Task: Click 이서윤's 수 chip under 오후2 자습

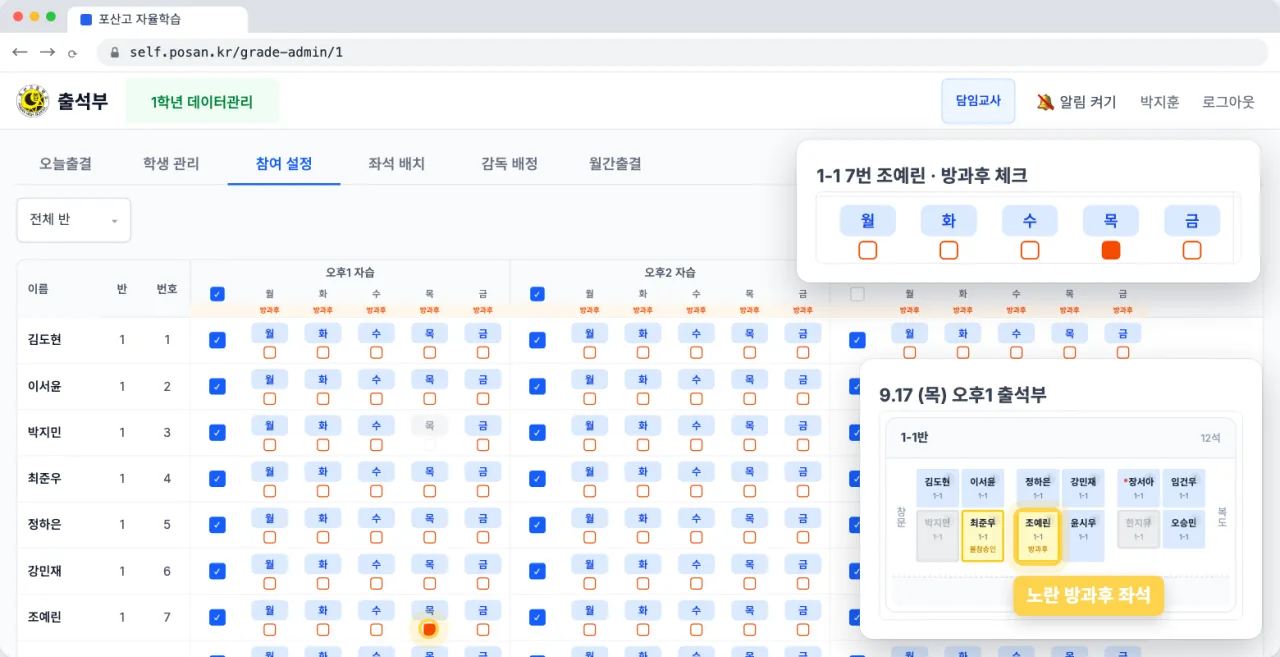Action: coord(696,380)
